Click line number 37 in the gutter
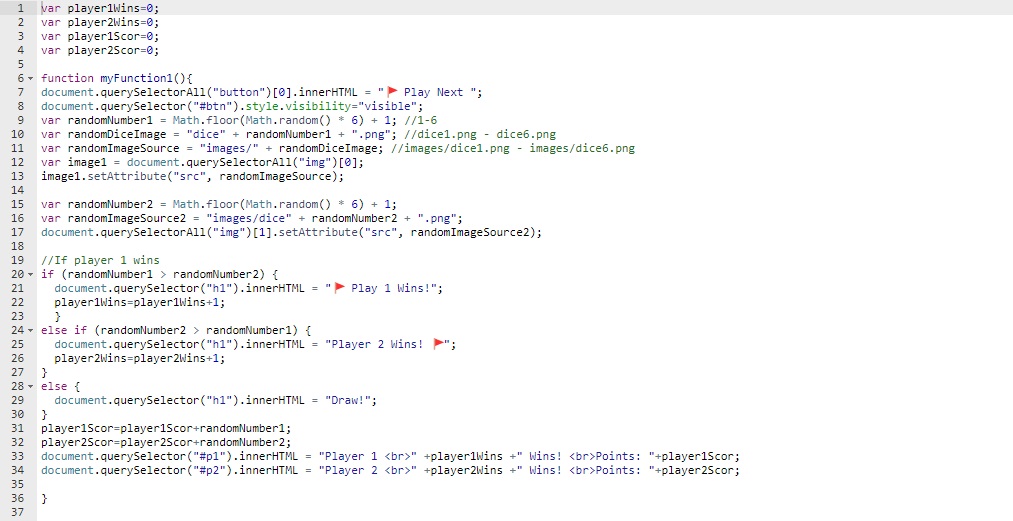This screenshot has height=521, width=1013. [17, 512]
